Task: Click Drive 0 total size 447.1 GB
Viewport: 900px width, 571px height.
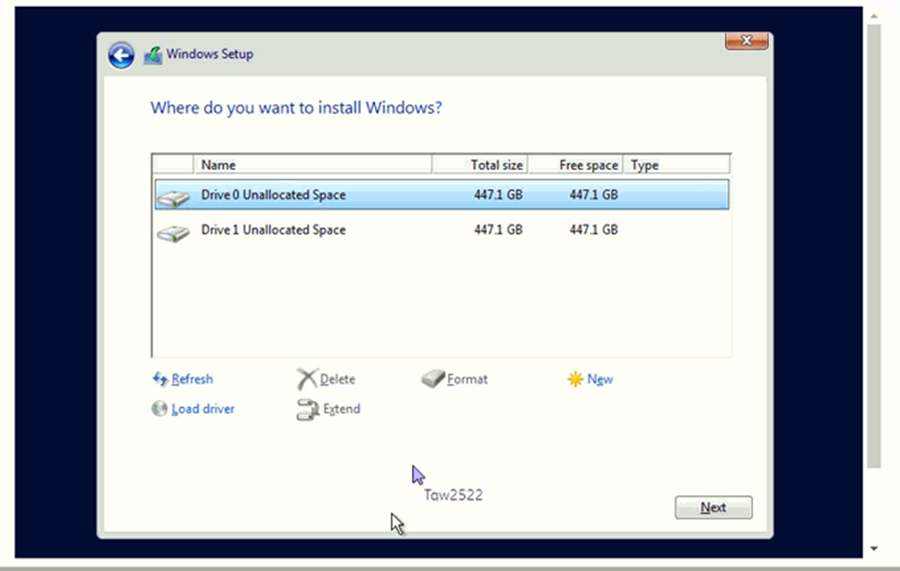Action: 498,195
